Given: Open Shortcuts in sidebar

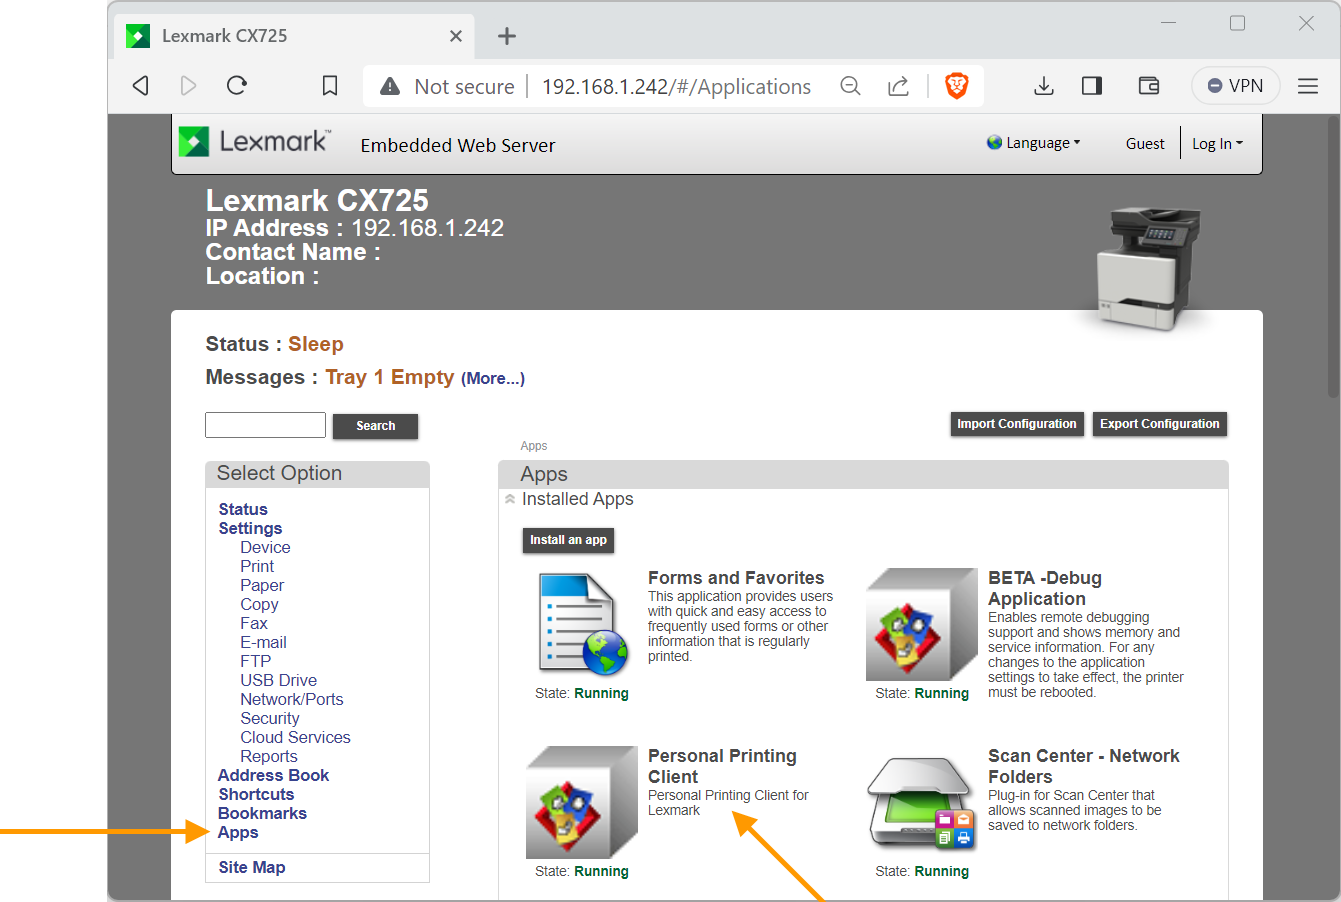Looking at the screenshot, I should (x=256, y=795).
